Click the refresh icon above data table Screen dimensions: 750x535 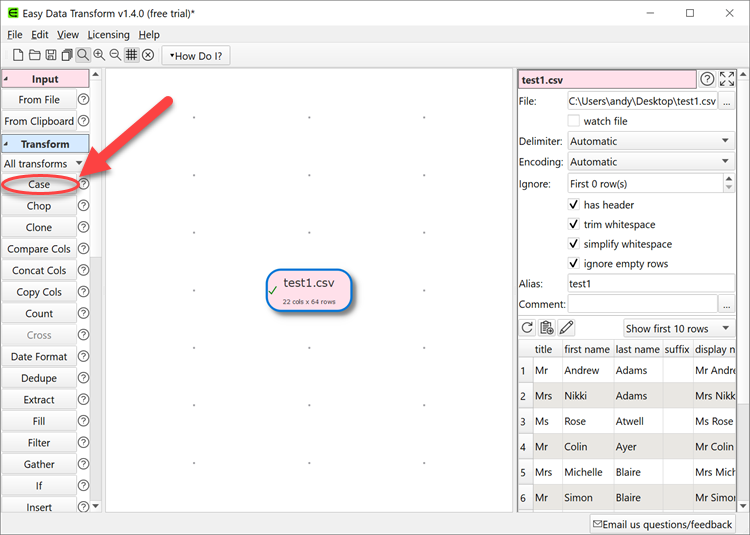tap(527, 328)
